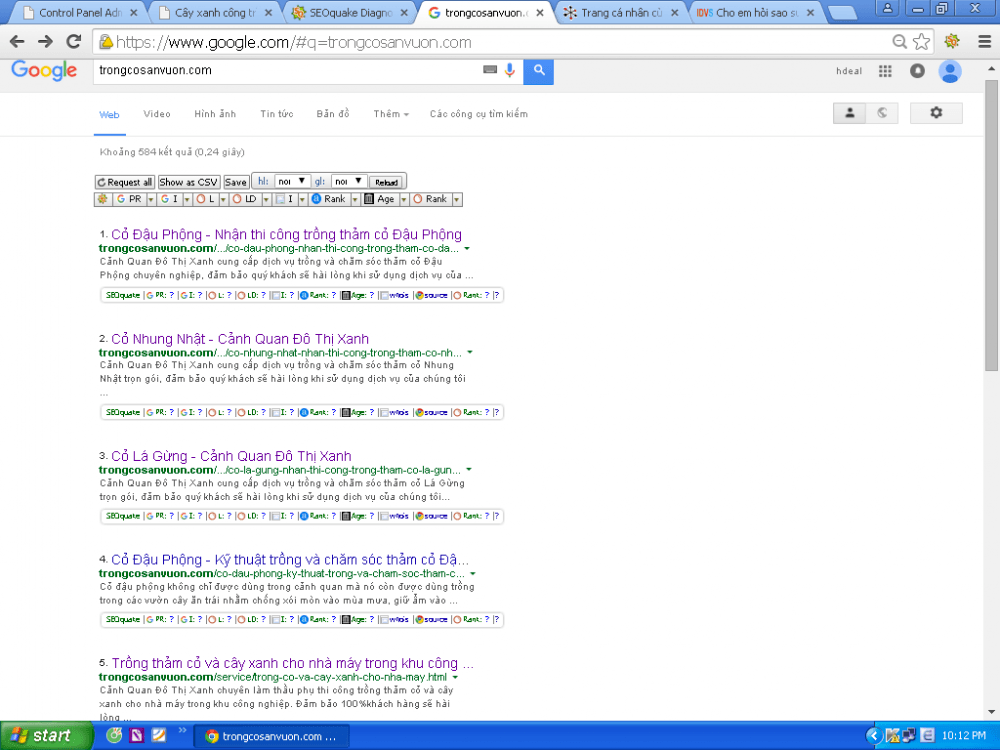Click Show as CSV button
Viewport: 1000px width, 750px height.
tap(189, 182)
